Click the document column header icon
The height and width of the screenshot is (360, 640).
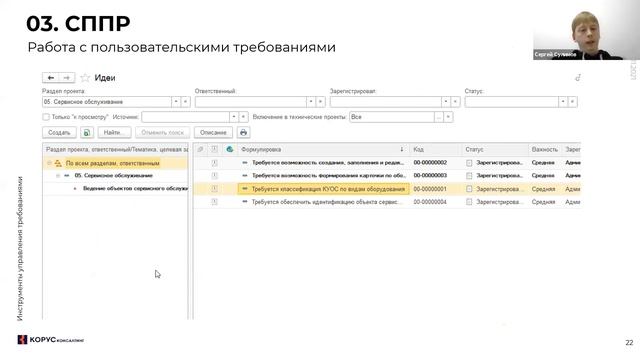point(214,149)
